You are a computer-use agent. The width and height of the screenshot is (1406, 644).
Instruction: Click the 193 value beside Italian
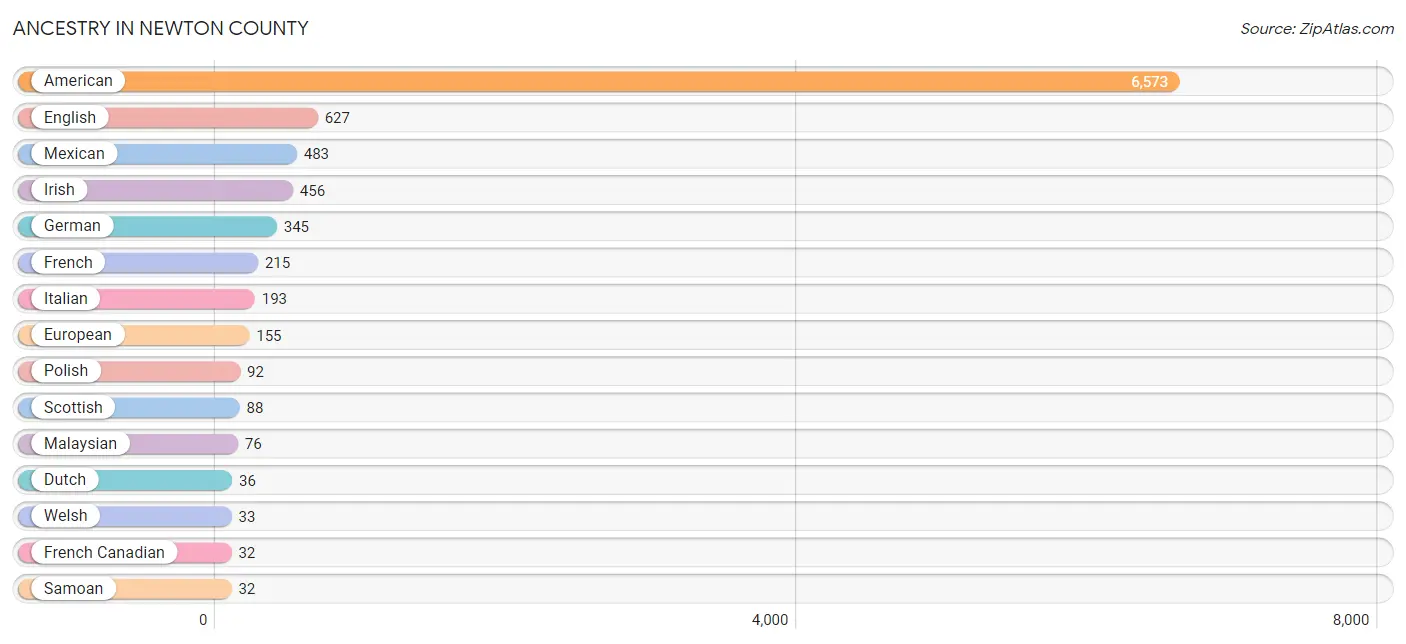[274, 299]
